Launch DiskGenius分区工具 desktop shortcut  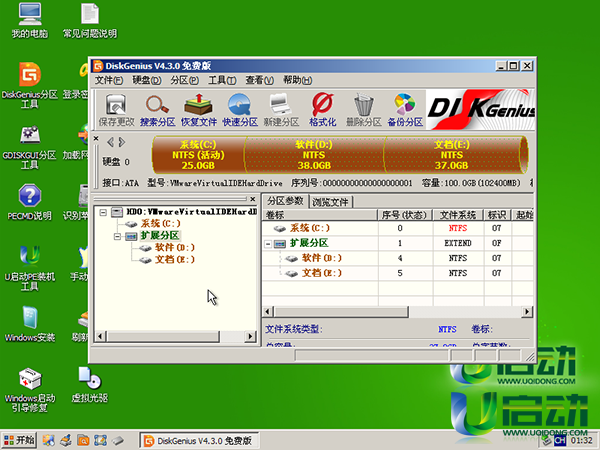(30, 86)
